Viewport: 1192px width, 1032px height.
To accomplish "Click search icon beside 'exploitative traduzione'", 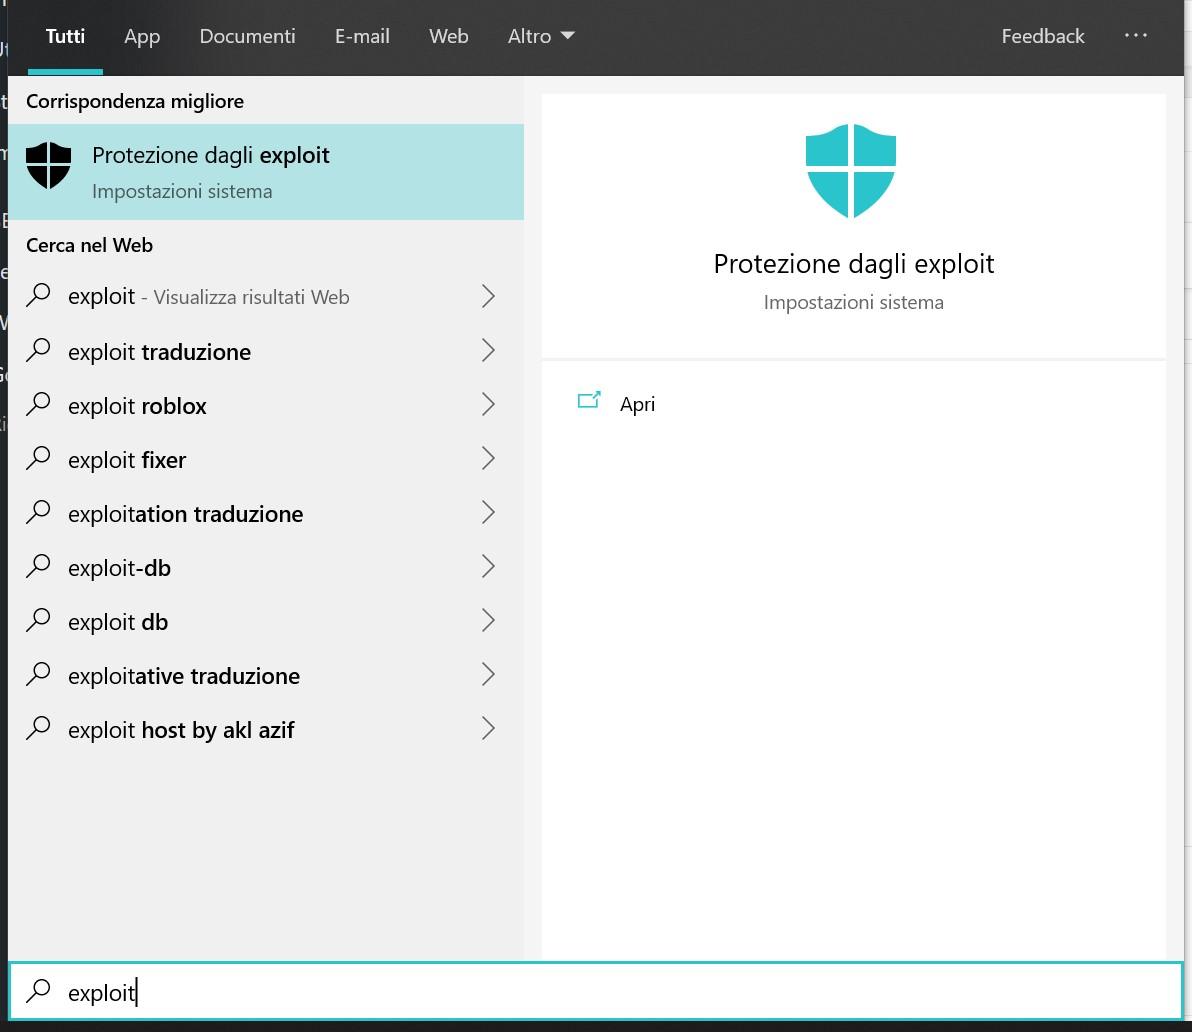I will click(x=38, y=674).
